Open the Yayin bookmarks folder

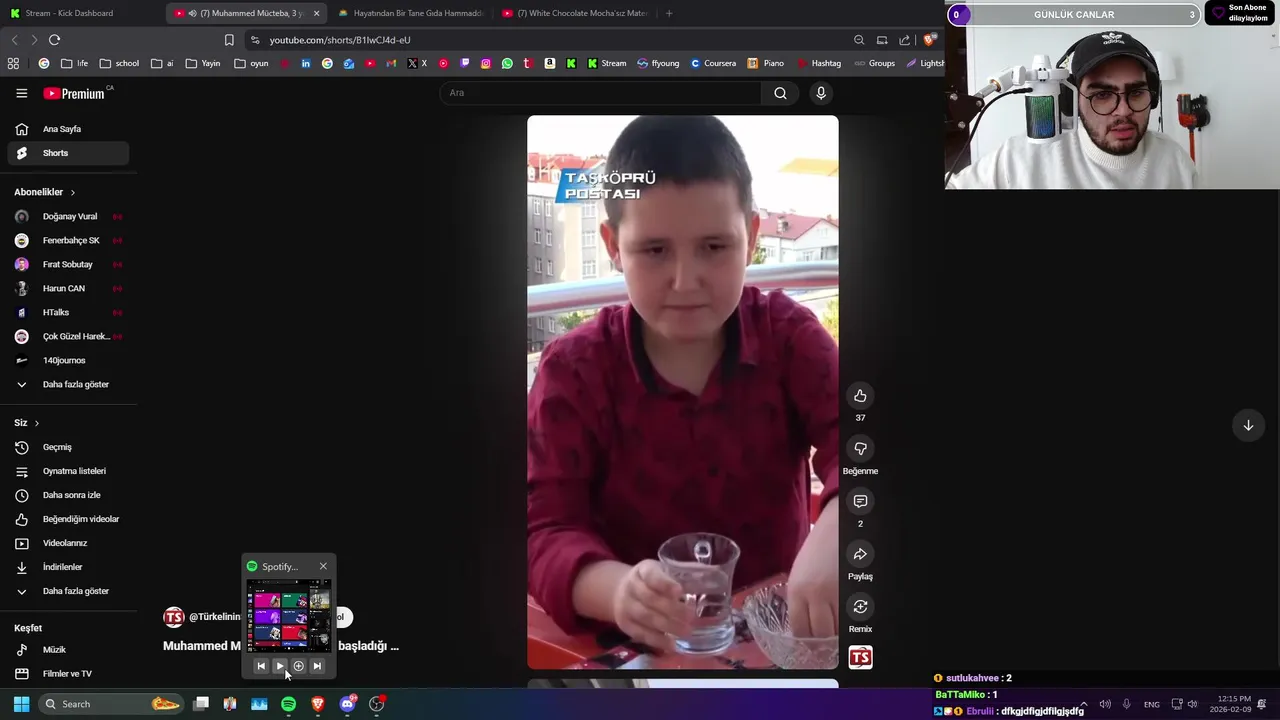(202, 63)
